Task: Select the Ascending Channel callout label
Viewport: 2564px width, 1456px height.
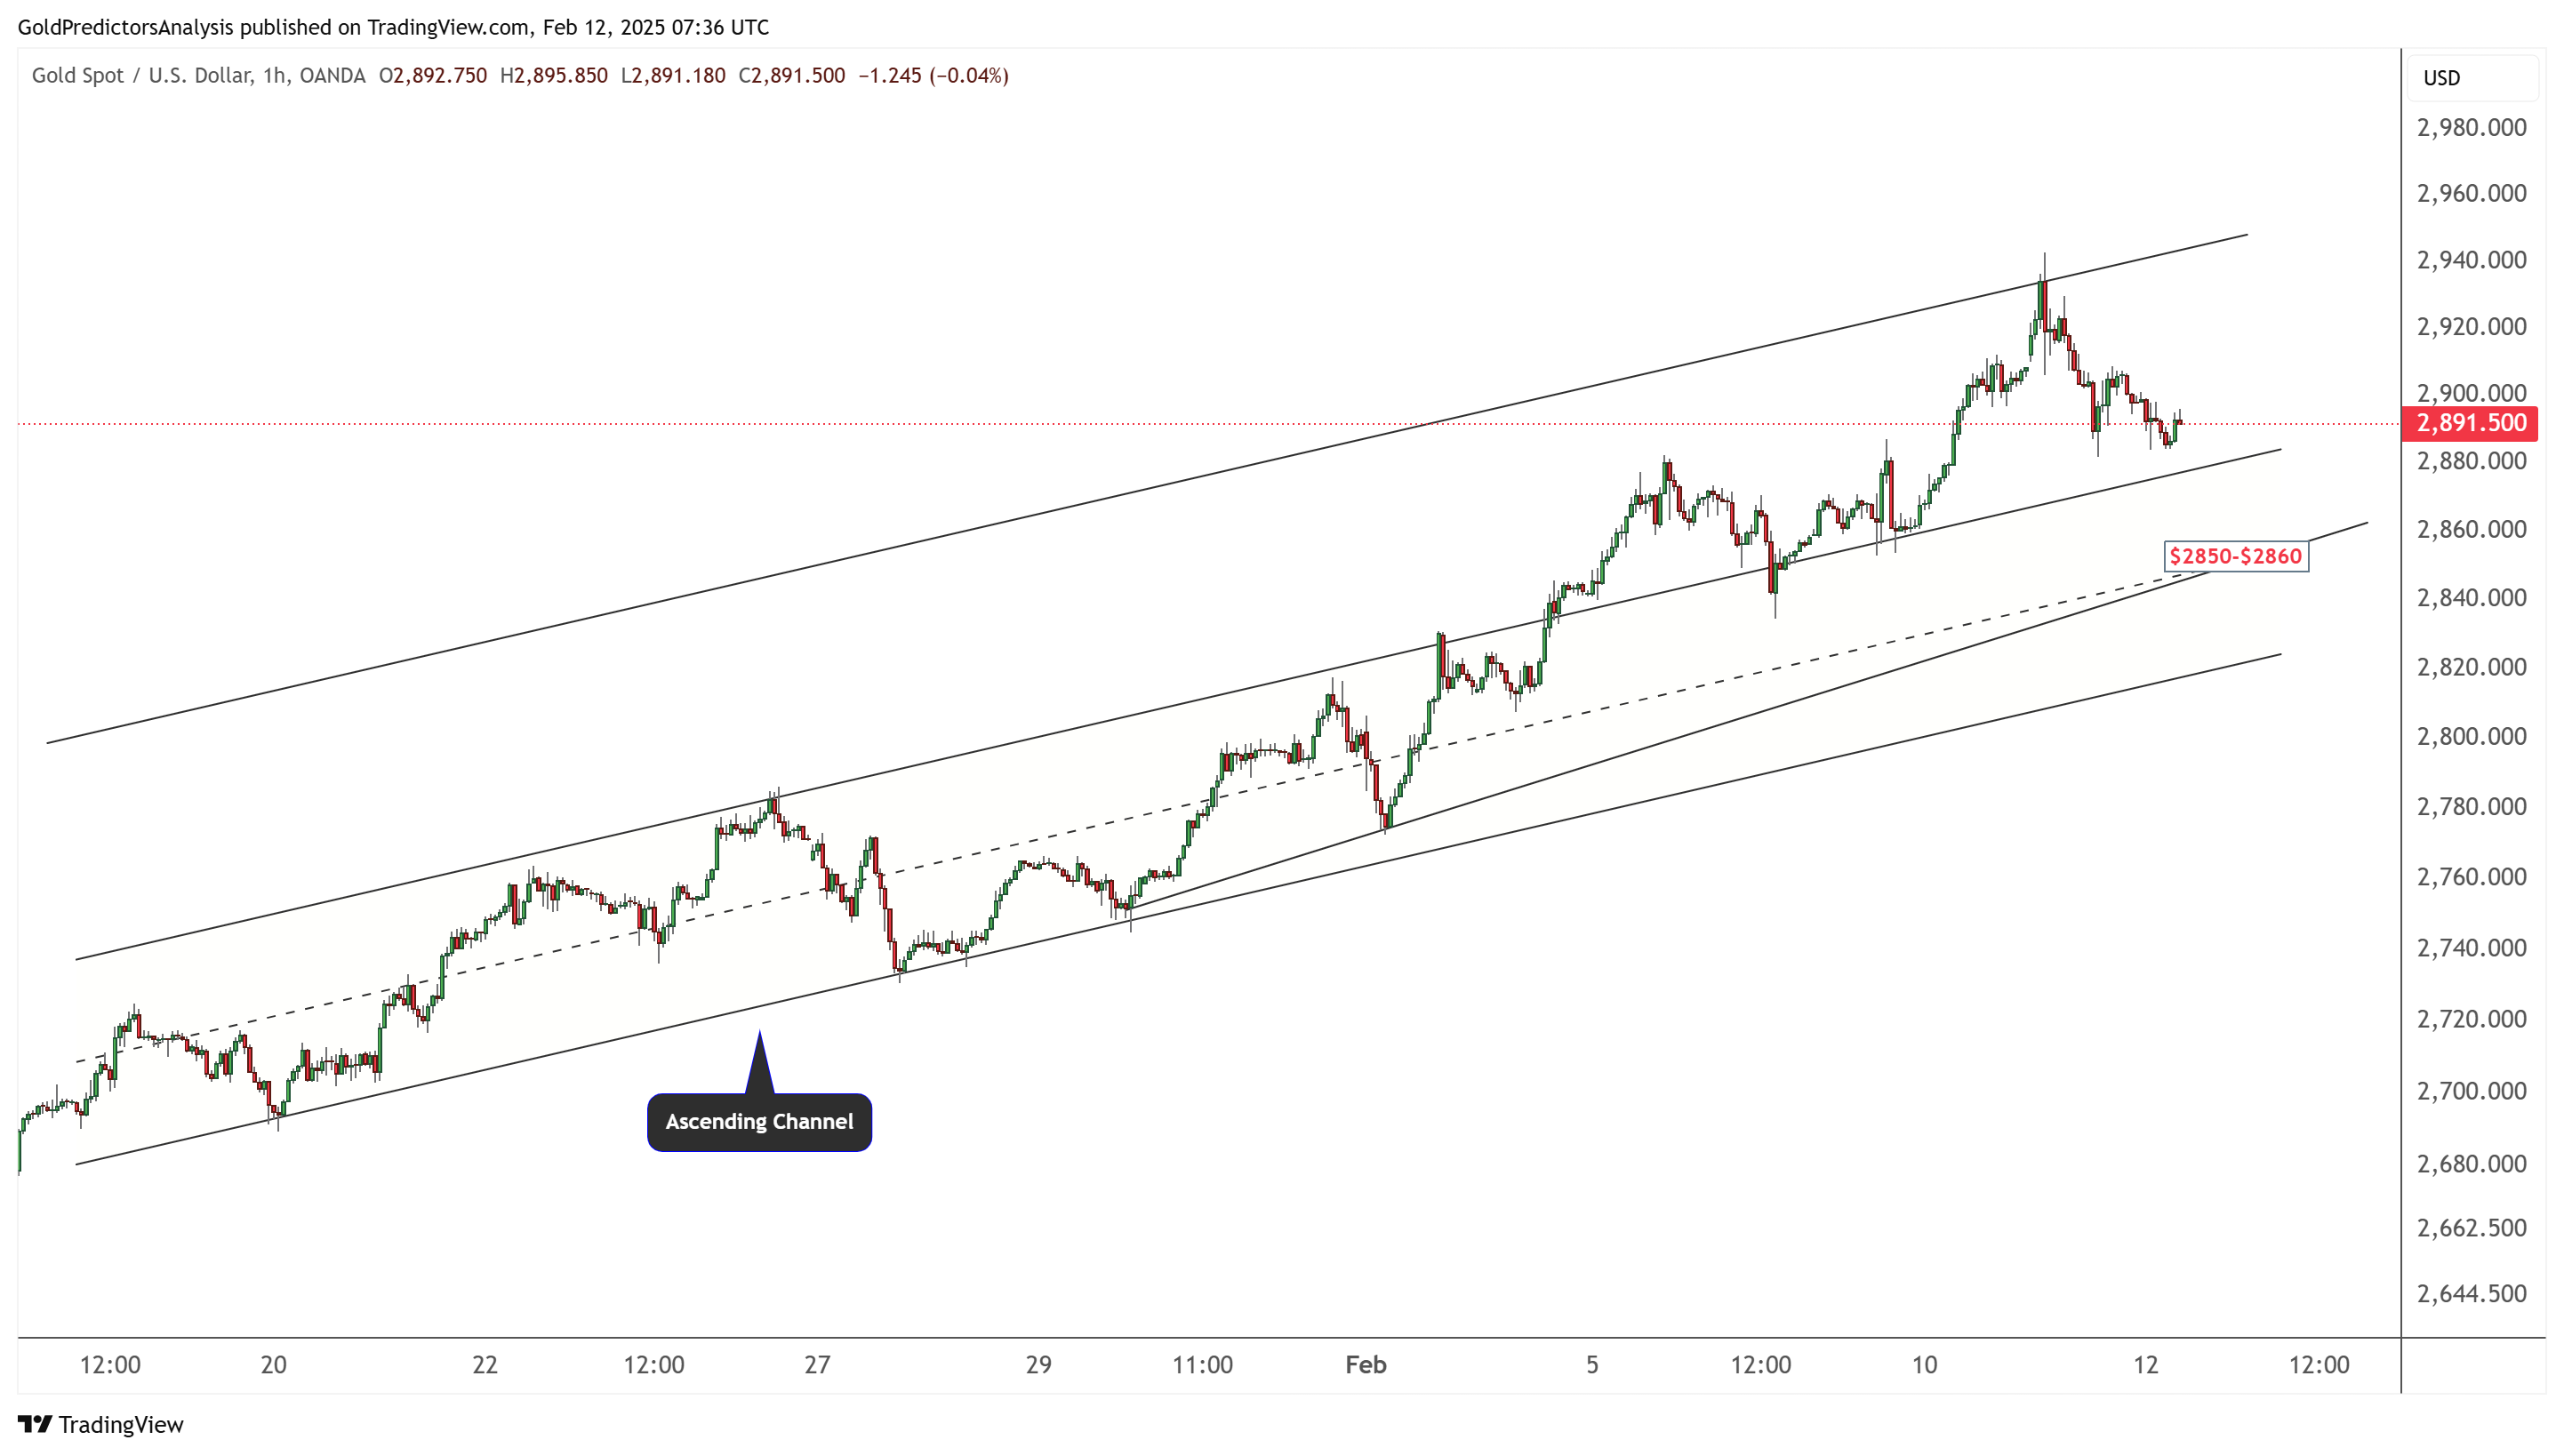Action: (x=759, y=1122)
